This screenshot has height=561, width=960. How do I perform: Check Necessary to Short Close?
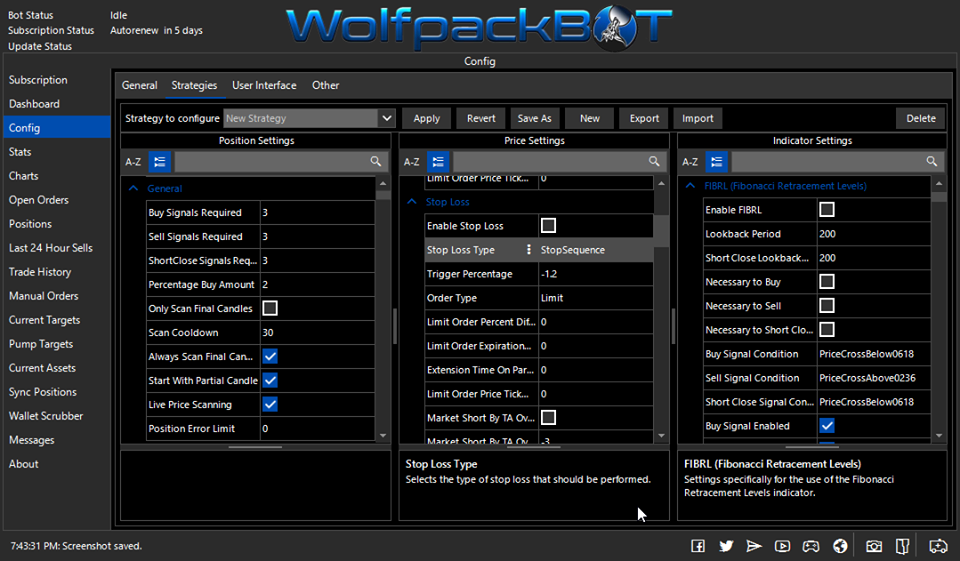tap(827, 329)
